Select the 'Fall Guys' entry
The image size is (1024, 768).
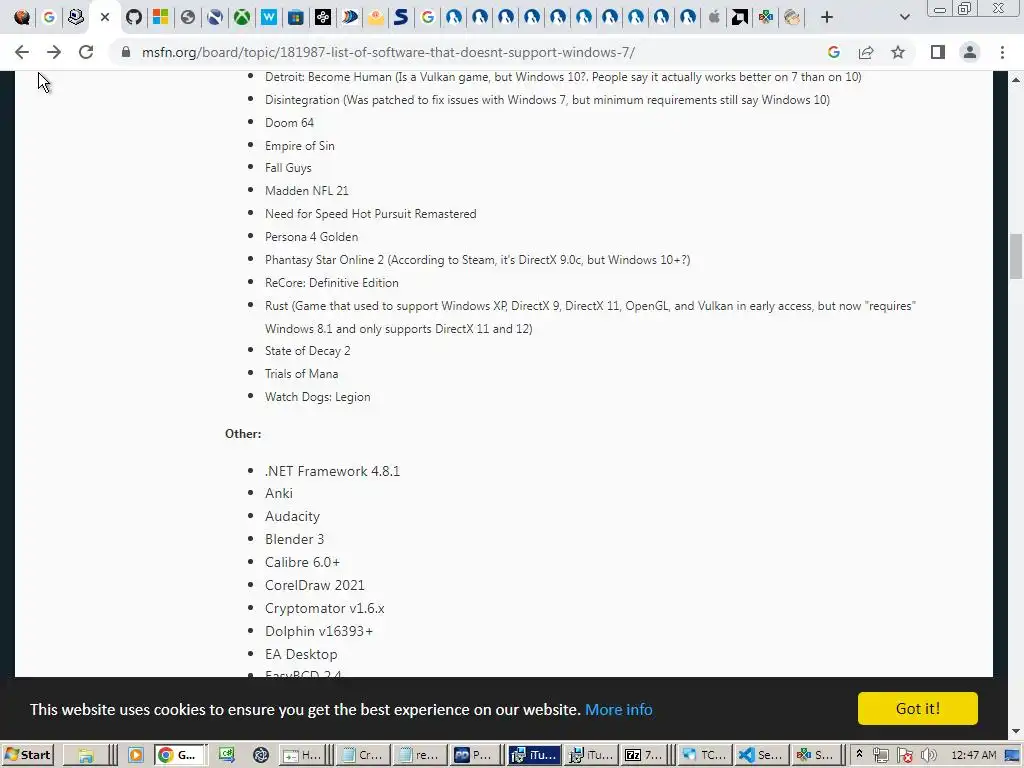click(288, 168)
